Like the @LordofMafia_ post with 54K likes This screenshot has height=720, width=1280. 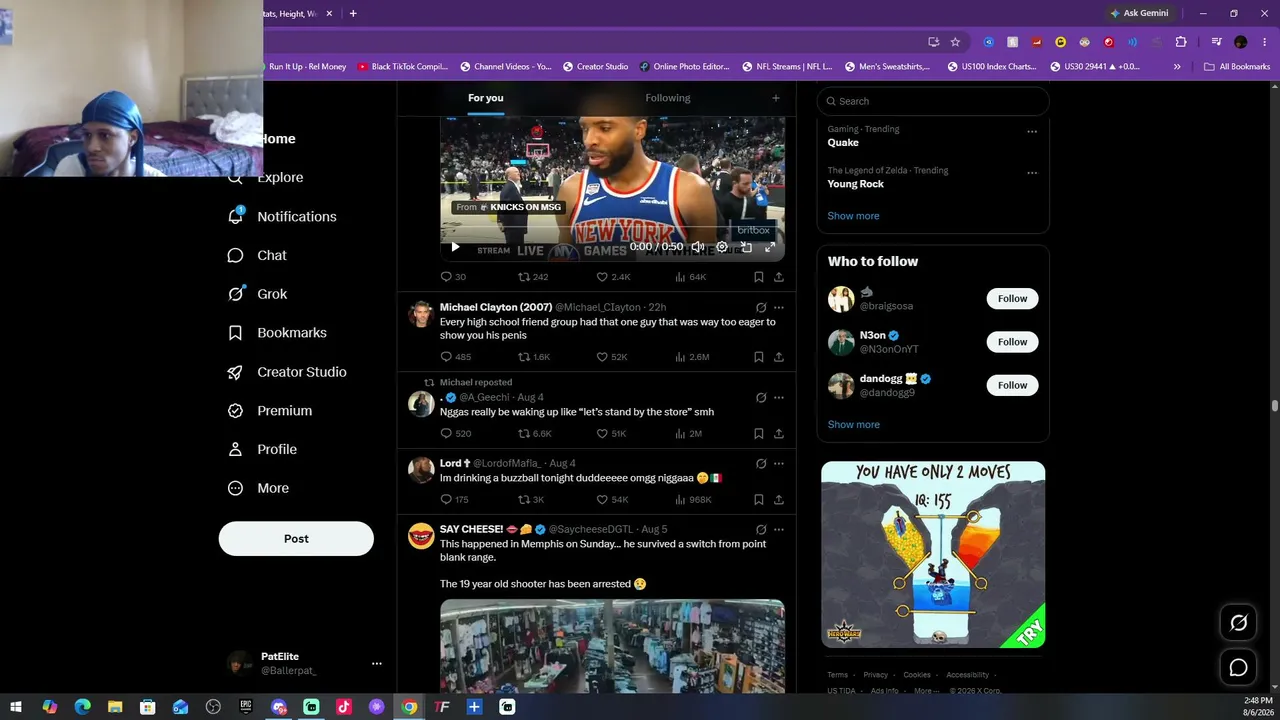coord(612,500)
